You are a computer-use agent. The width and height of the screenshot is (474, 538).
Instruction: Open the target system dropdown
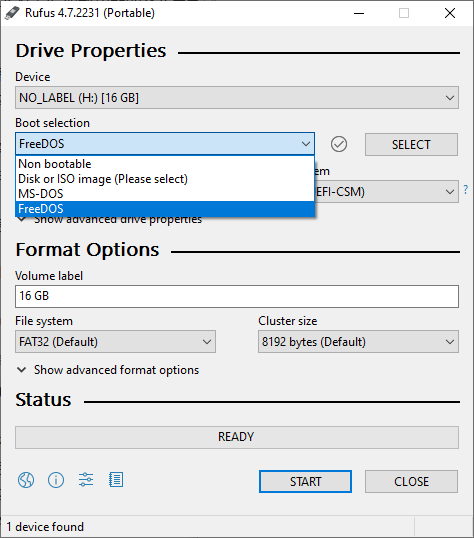point(386,191)
